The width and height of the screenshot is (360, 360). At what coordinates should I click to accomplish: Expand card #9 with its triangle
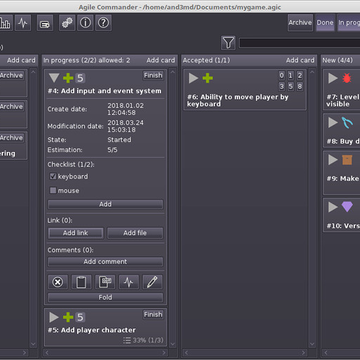coord(333,160)
